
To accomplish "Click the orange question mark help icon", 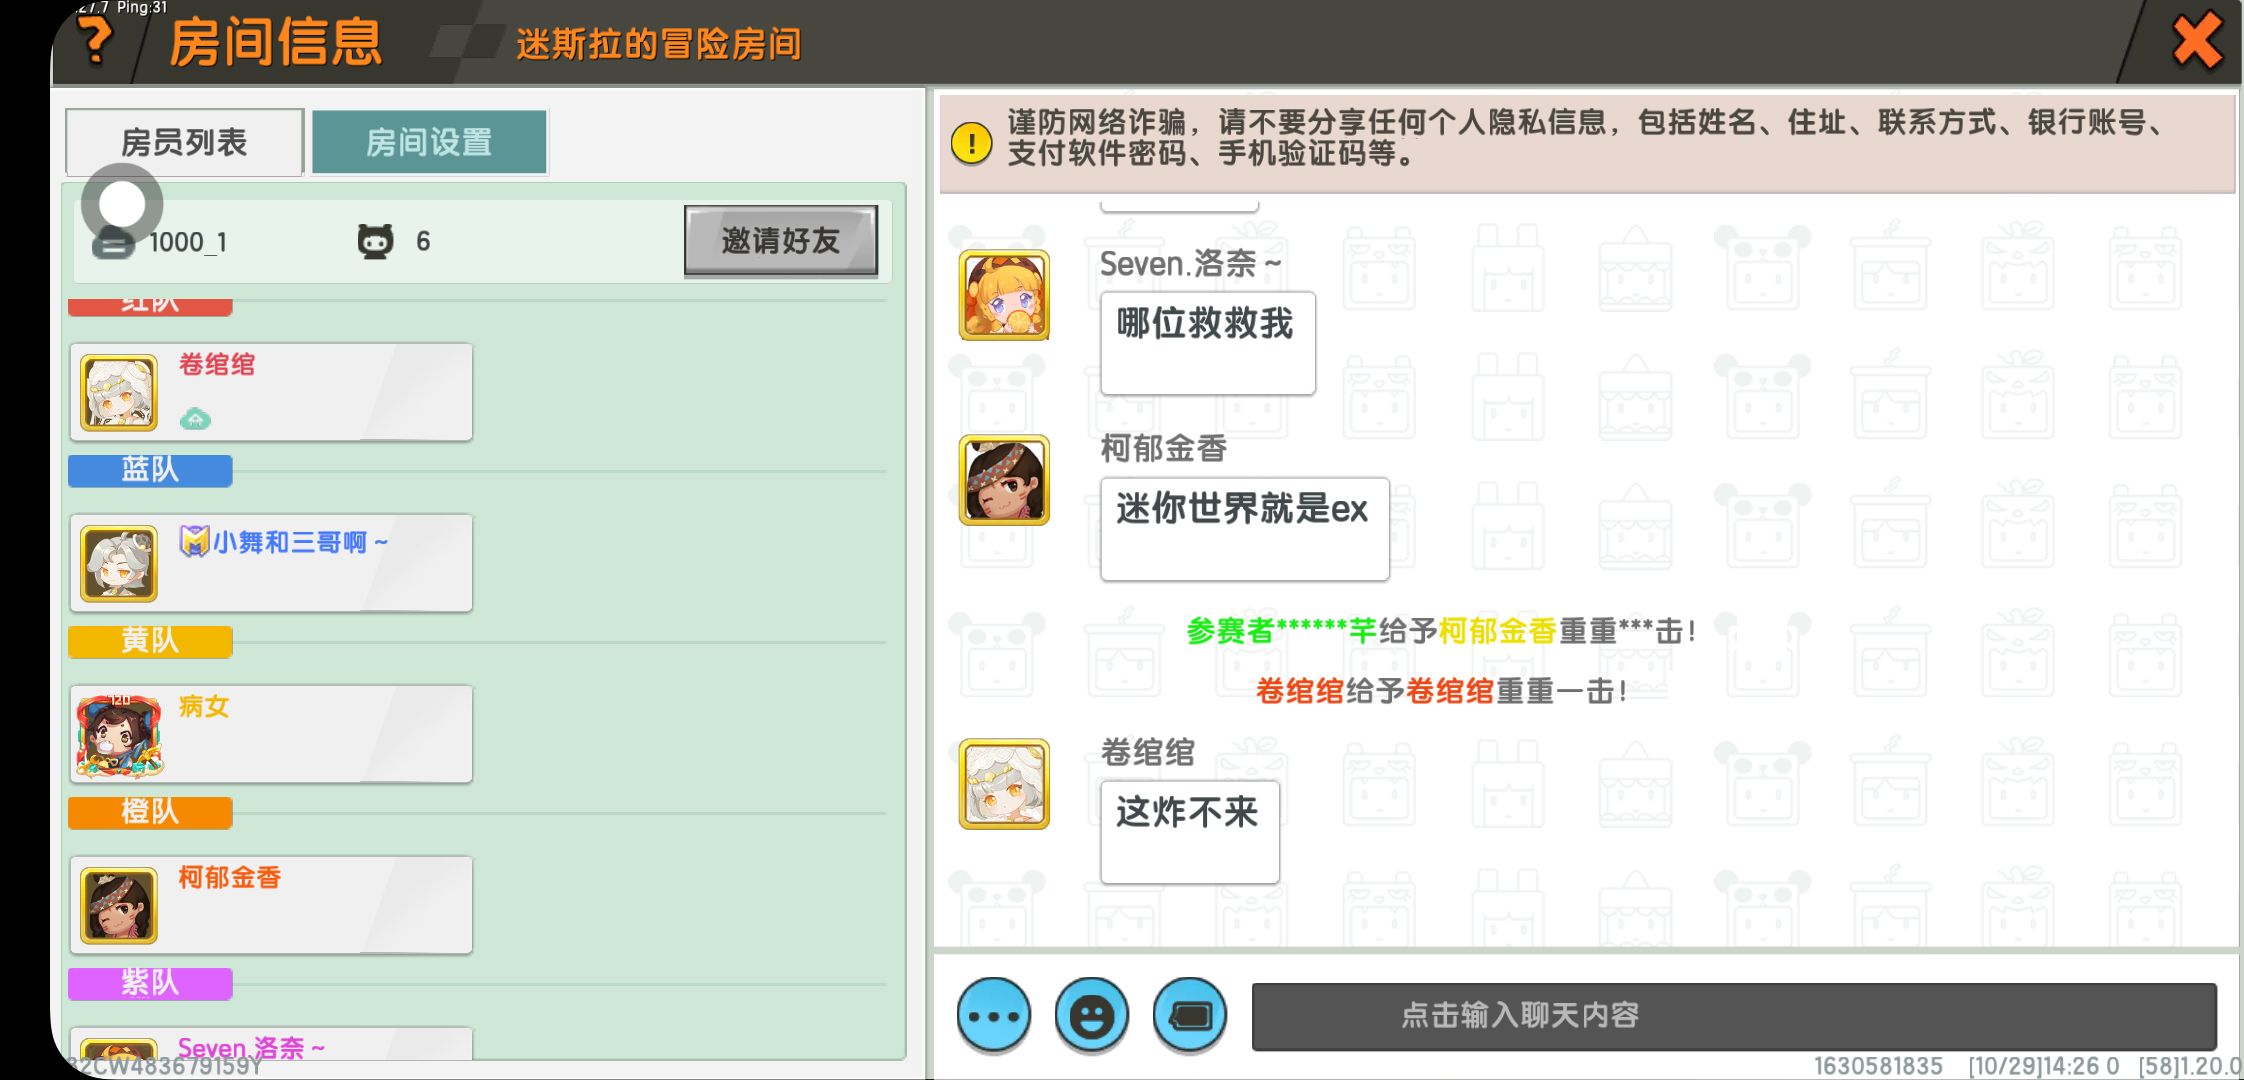I will 95,40.
